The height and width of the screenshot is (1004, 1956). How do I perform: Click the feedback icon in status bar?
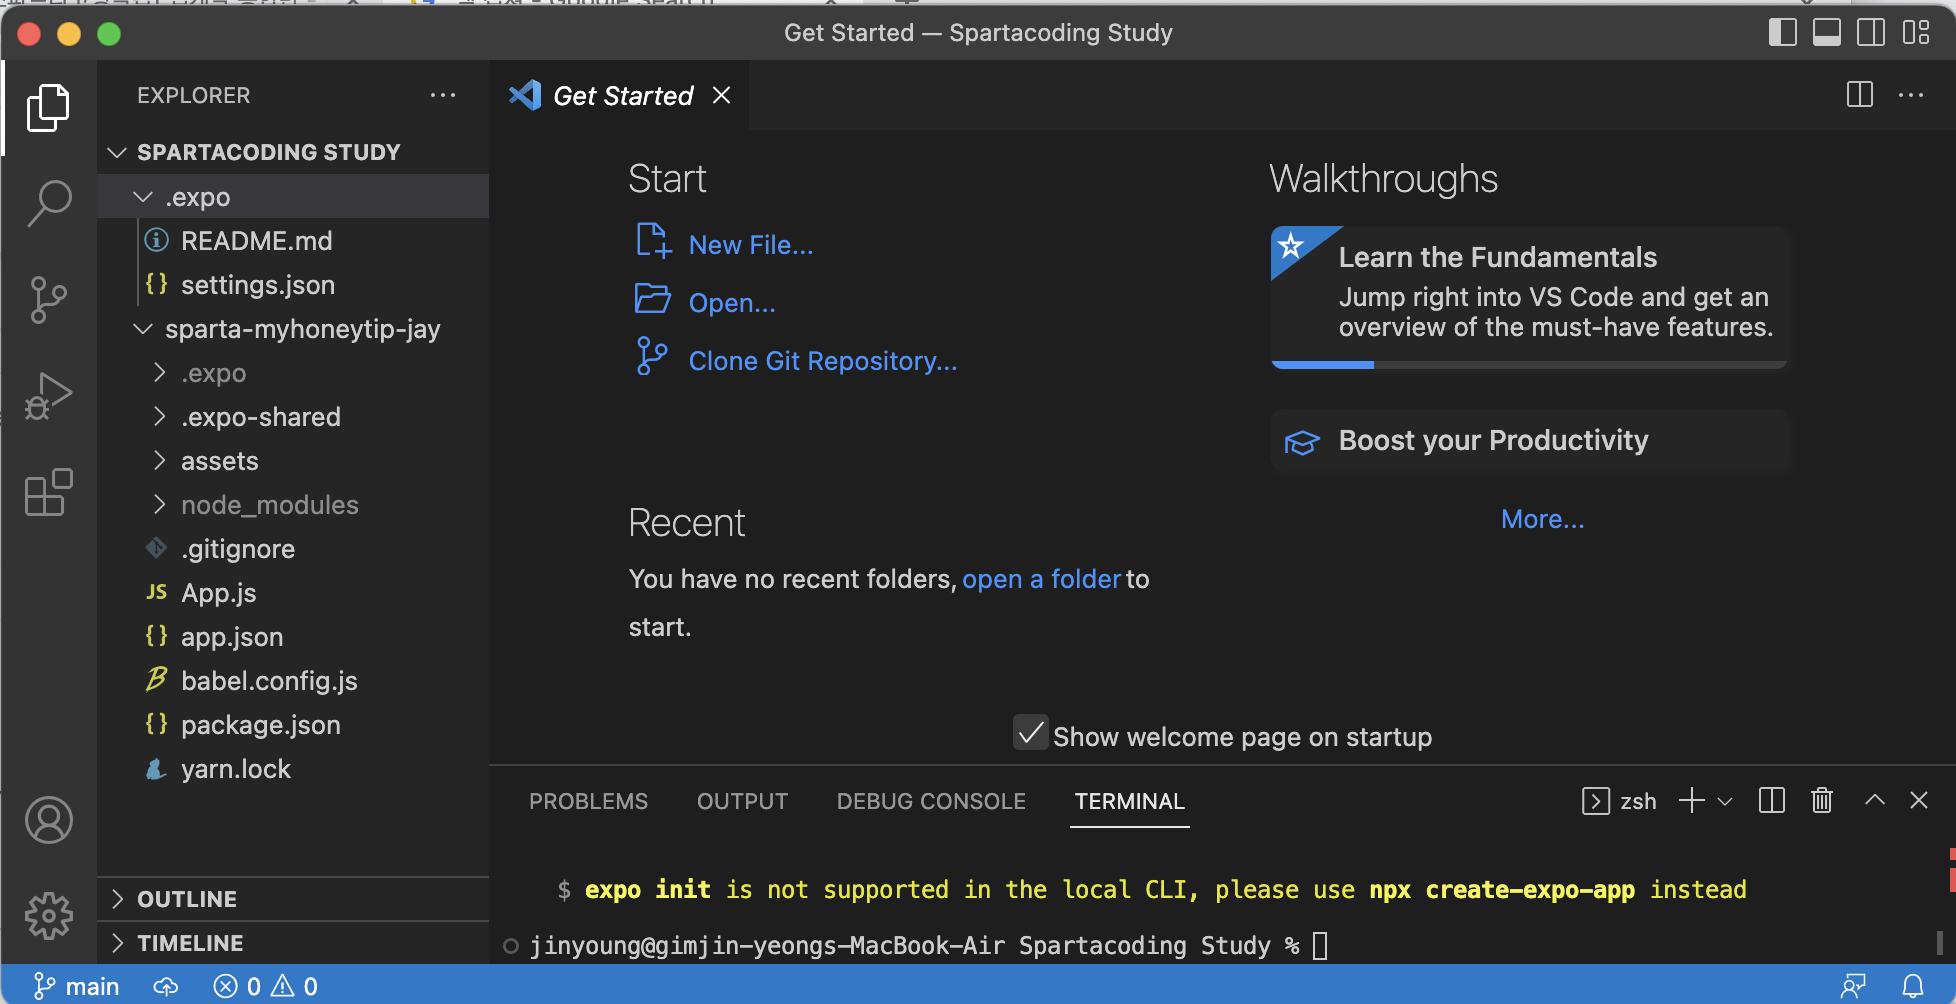tap(1853, 986)
